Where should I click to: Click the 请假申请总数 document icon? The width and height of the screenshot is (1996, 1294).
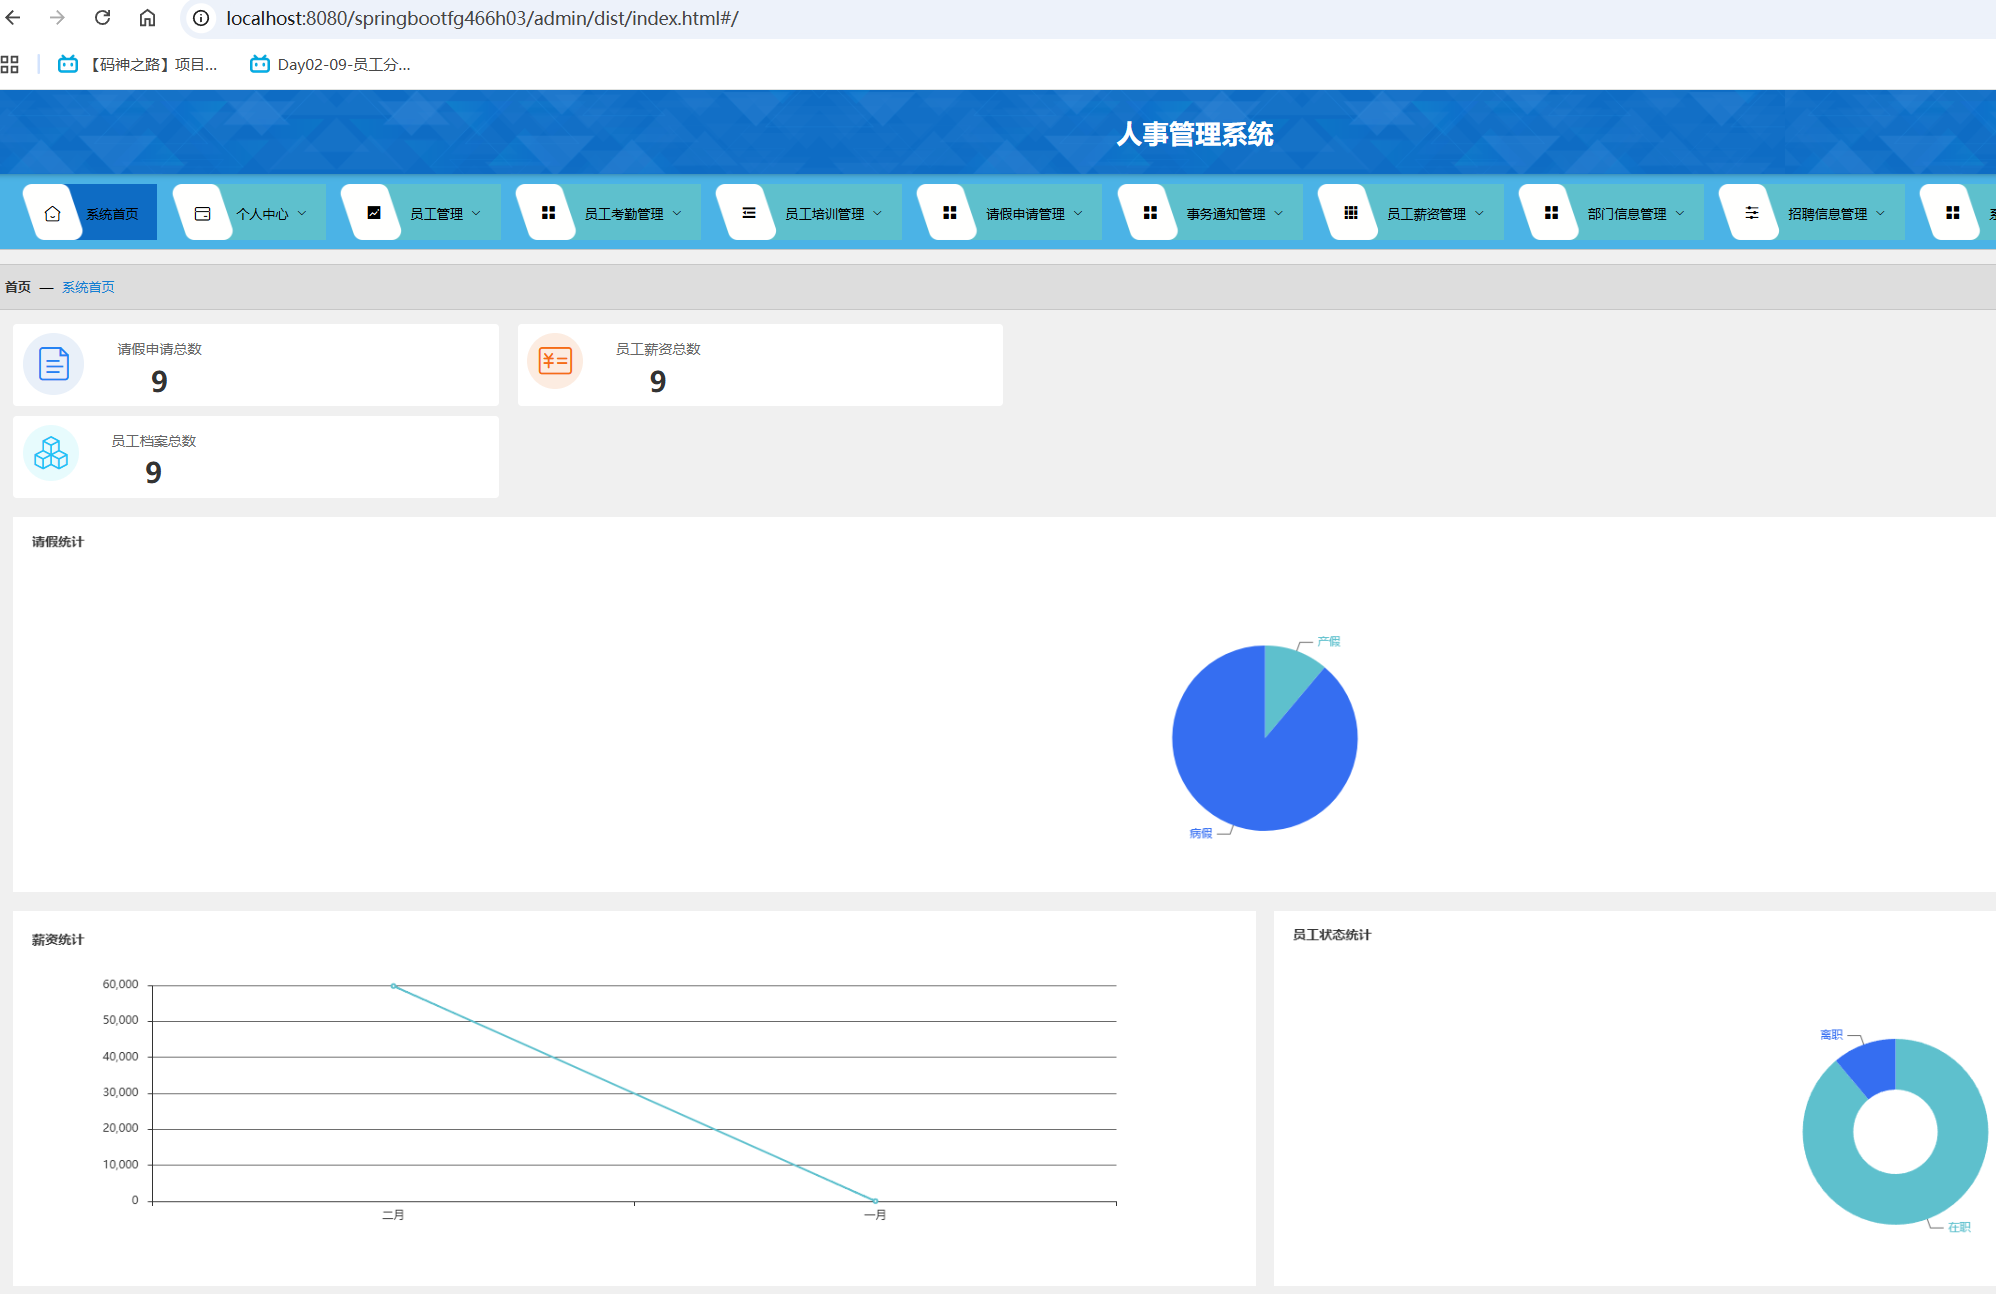click(53, 364)
